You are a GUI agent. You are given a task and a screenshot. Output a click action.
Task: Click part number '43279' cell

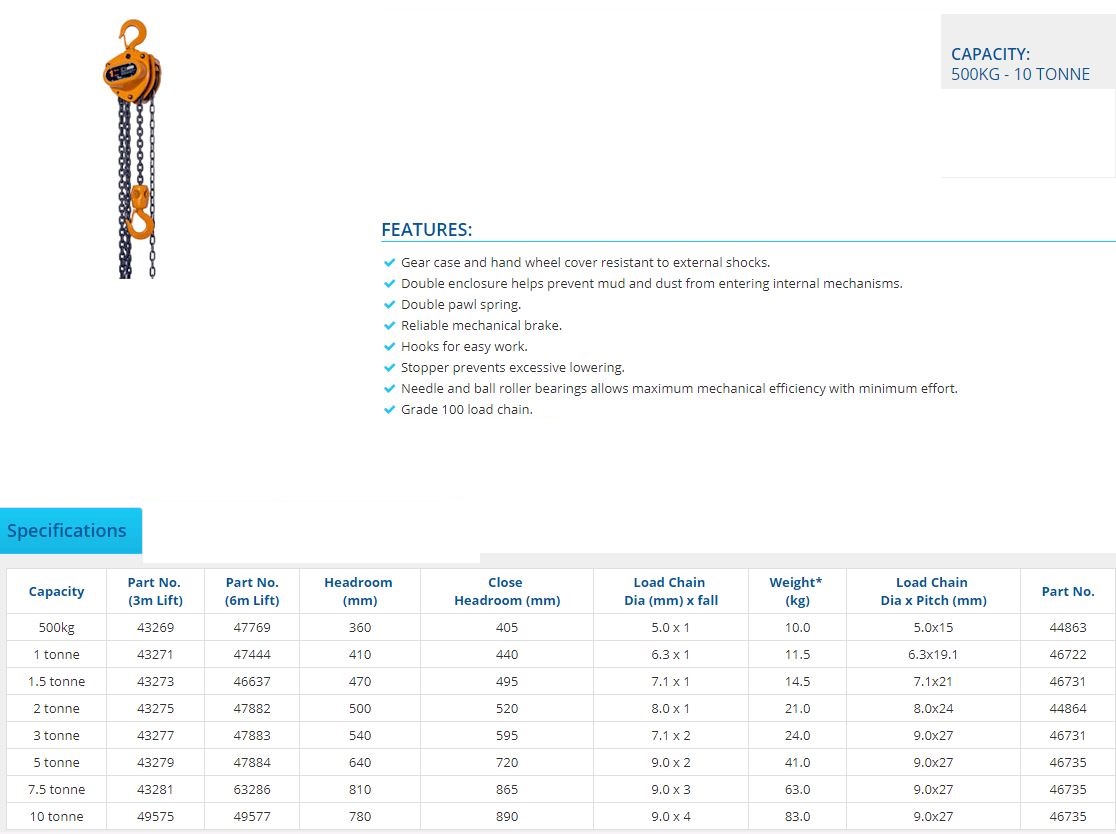(x=155, y=763)
